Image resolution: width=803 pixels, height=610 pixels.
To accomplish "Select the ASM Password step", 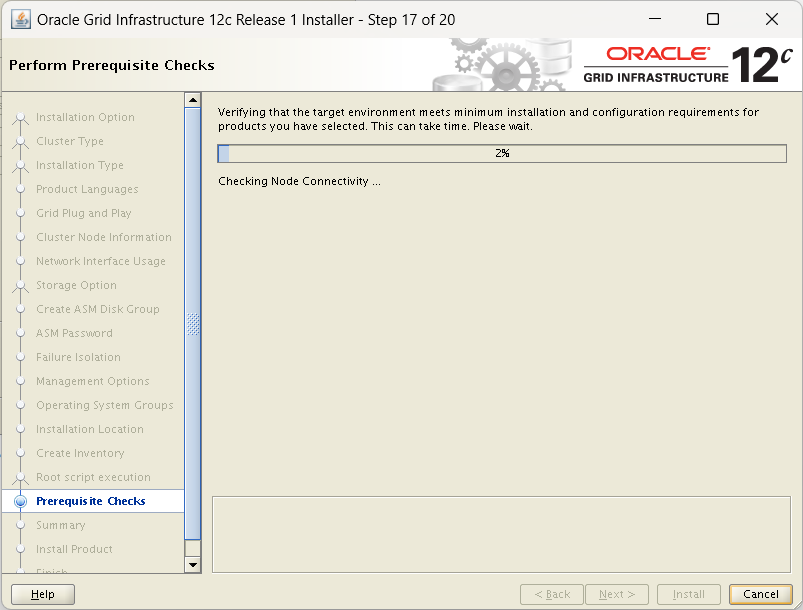I will point(74,333).
